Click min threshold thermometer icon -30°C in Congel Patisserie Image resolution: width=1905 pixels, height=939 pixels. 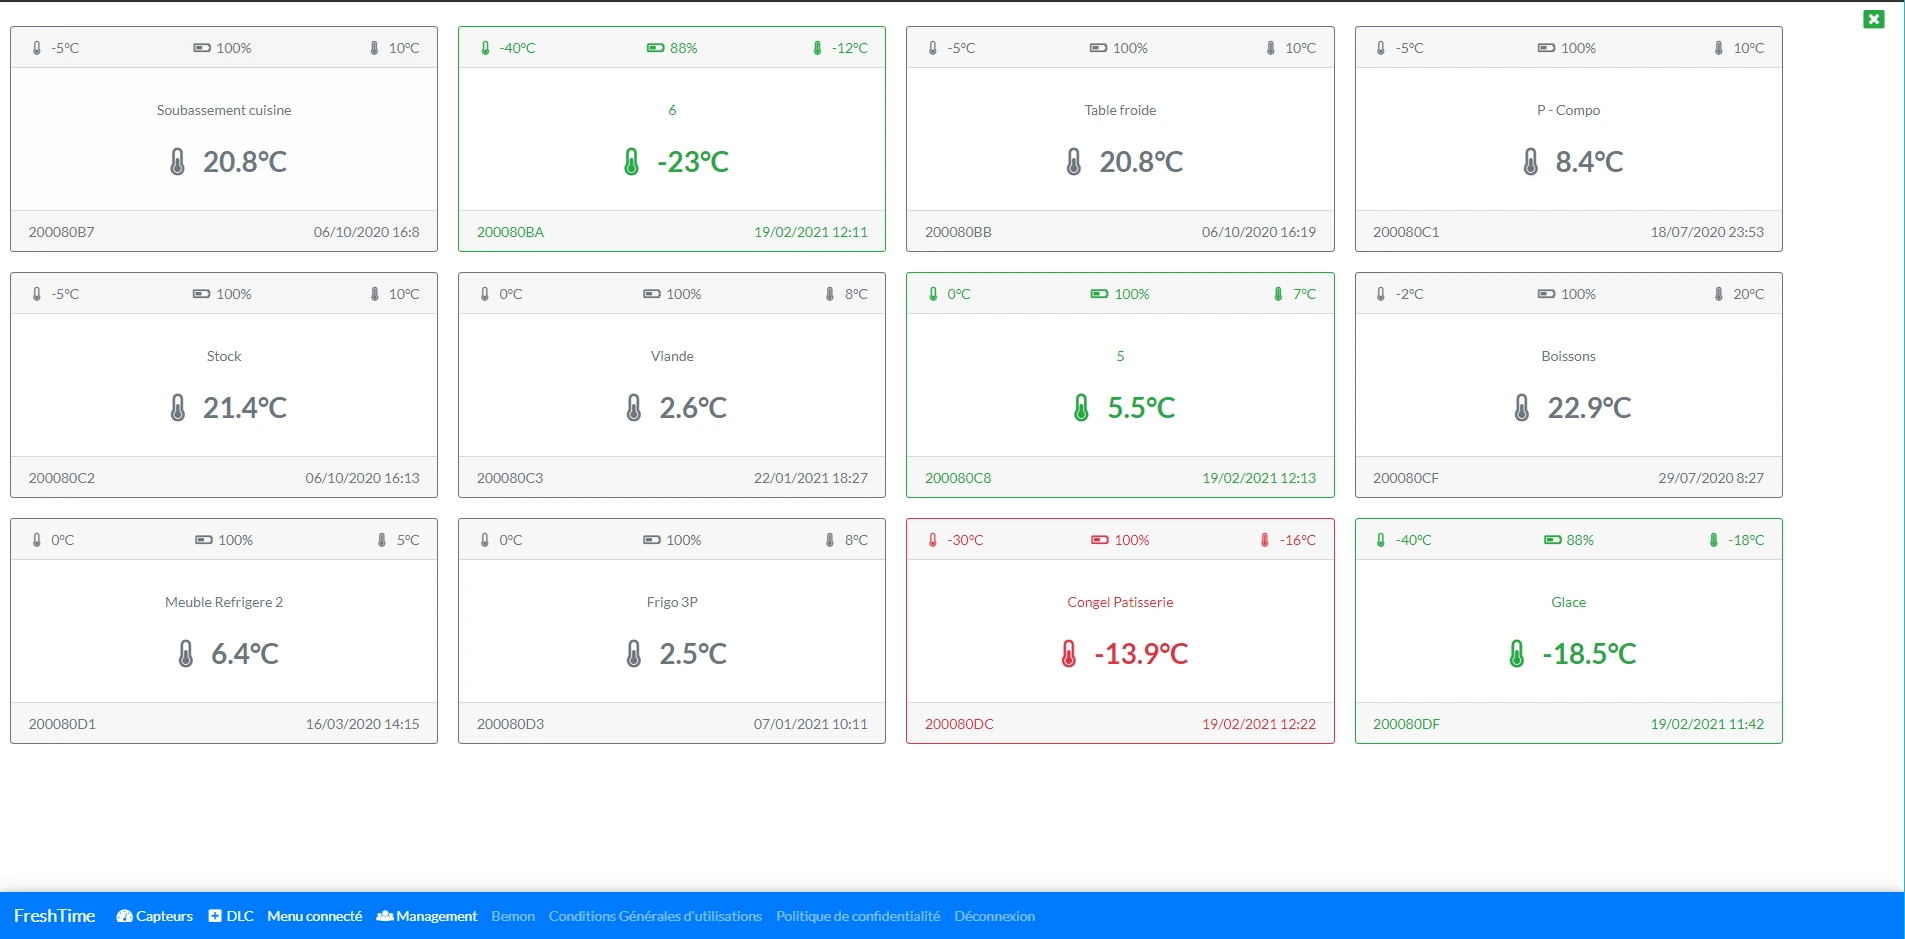(933, 539)
